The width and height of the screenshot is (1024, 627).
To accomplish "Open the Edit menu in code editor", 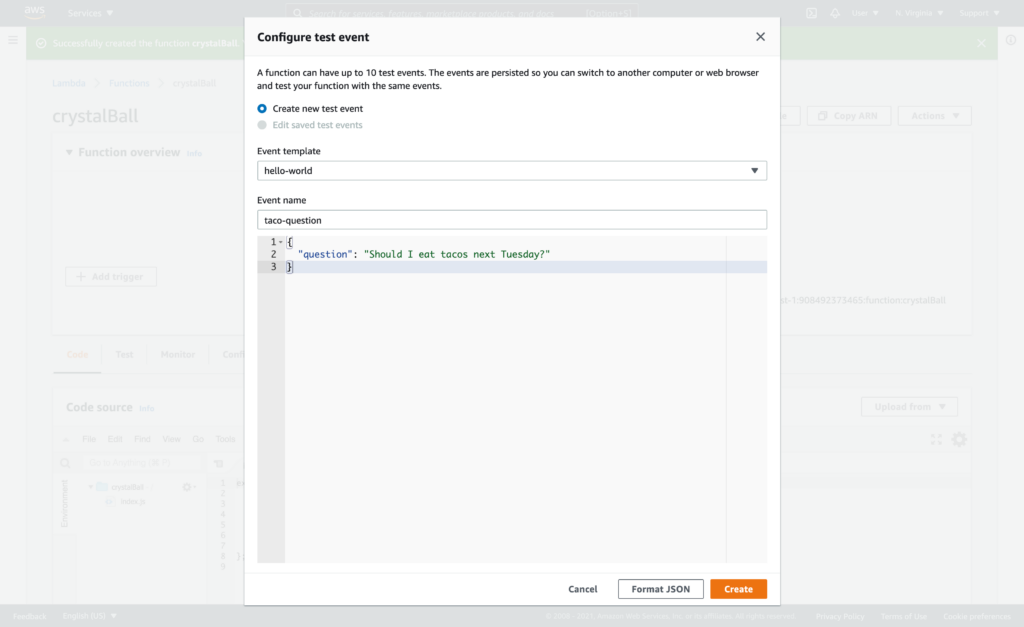I will pyautogui.click(x=115, y=439).
